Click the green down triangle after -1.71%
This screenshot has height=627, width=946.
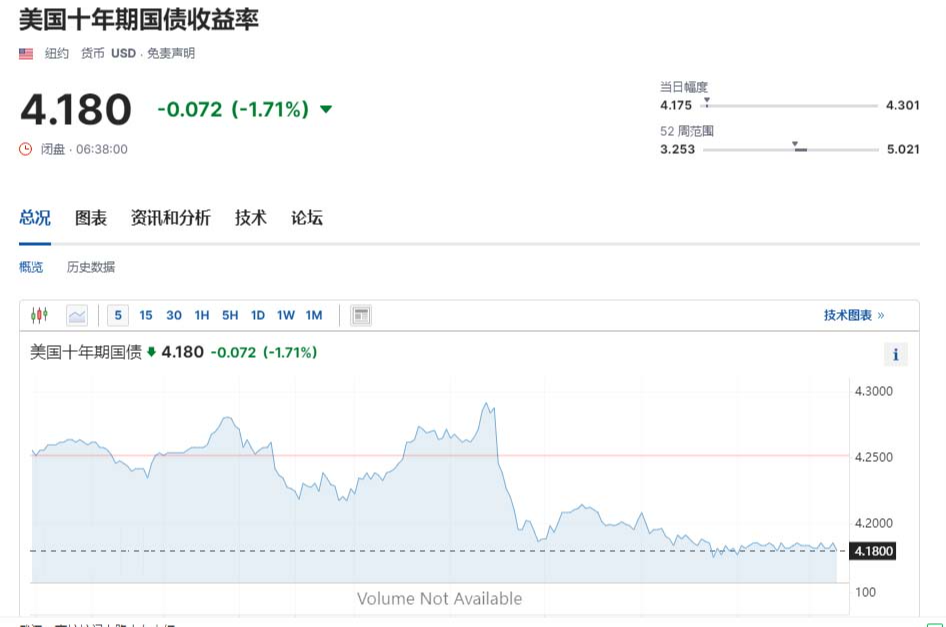click(324, 109)
